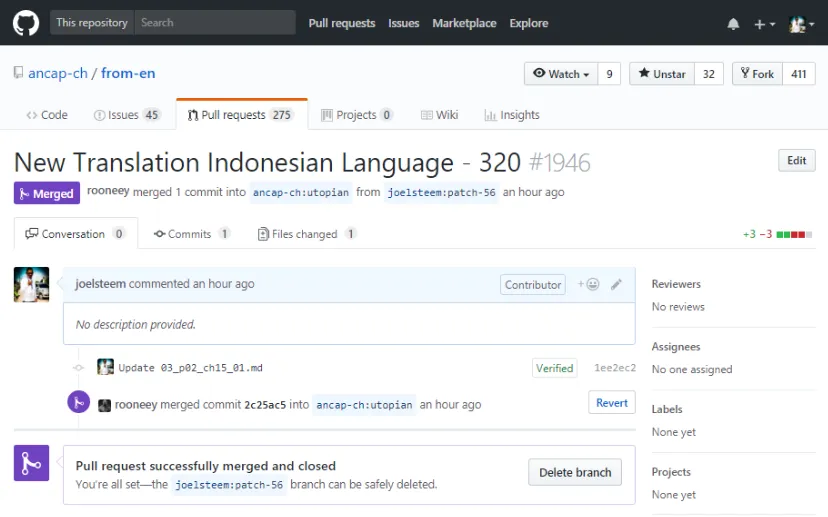Click the PR number #1946
Image resolution: width=828 pixels, height=517 pixels.
click(560, 163)
